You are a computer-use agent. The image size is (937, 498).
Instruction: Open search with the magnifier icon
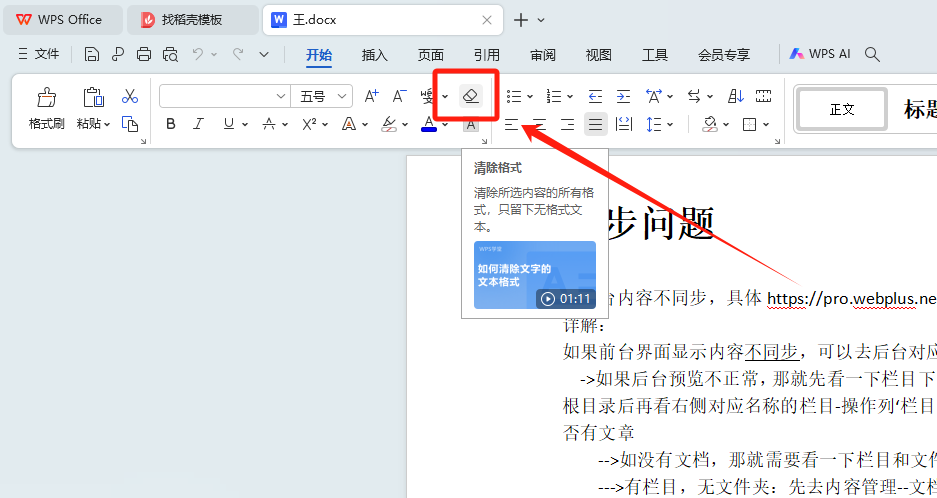pyautogui.click(x=872, y=54)
